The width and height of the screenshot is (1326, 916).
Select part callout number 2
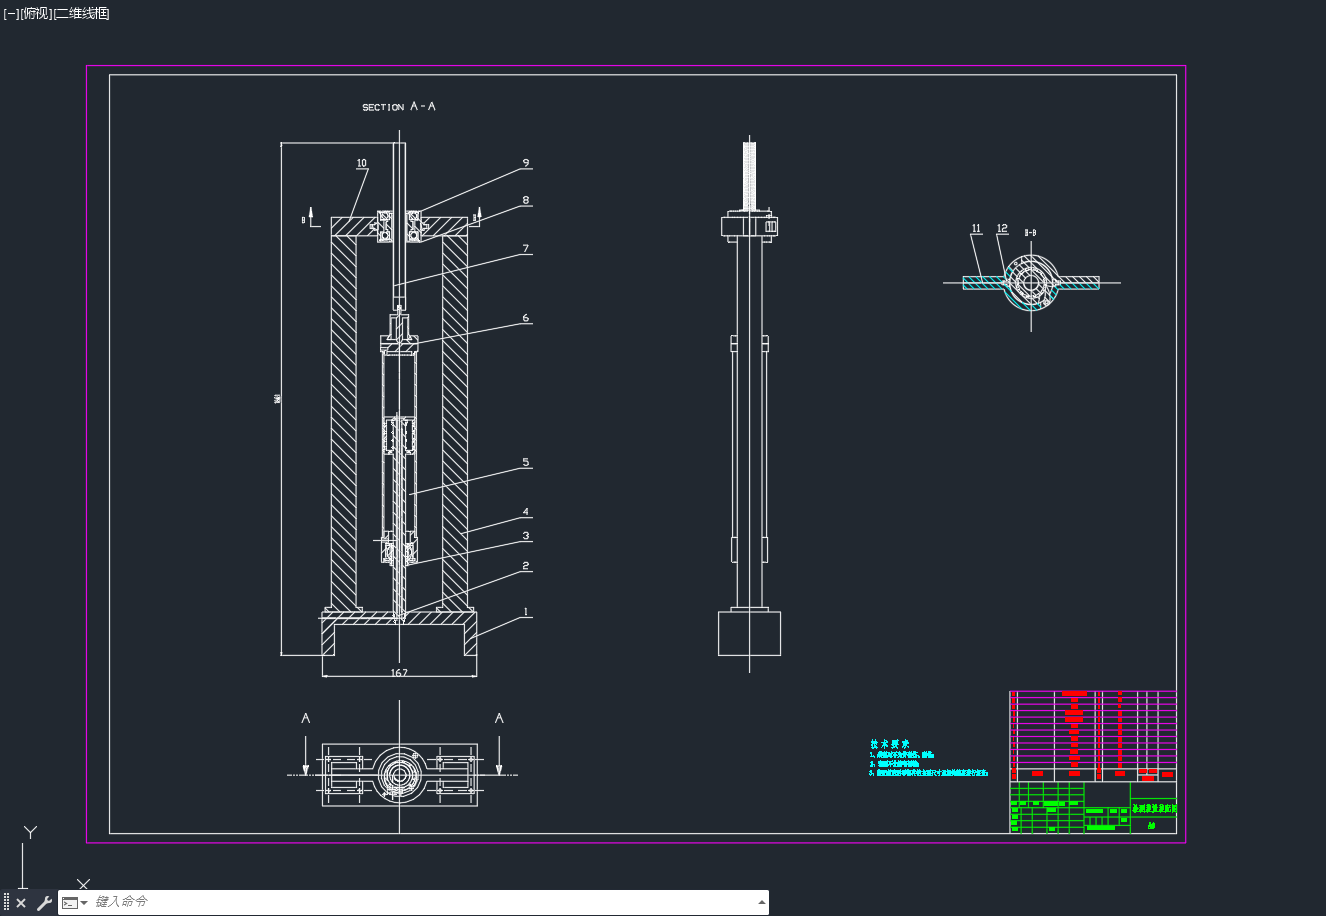tap(526, 566)
